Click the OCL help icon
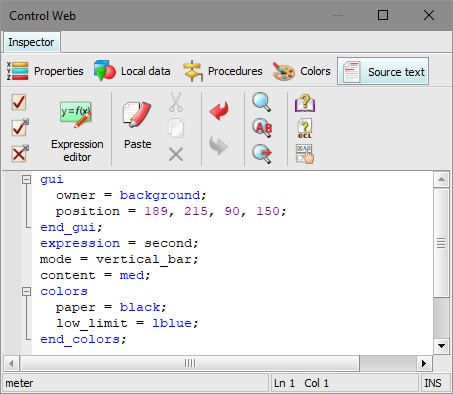This screenshot has height=394, width=453. pyautogui.click(x=305, y=128)
